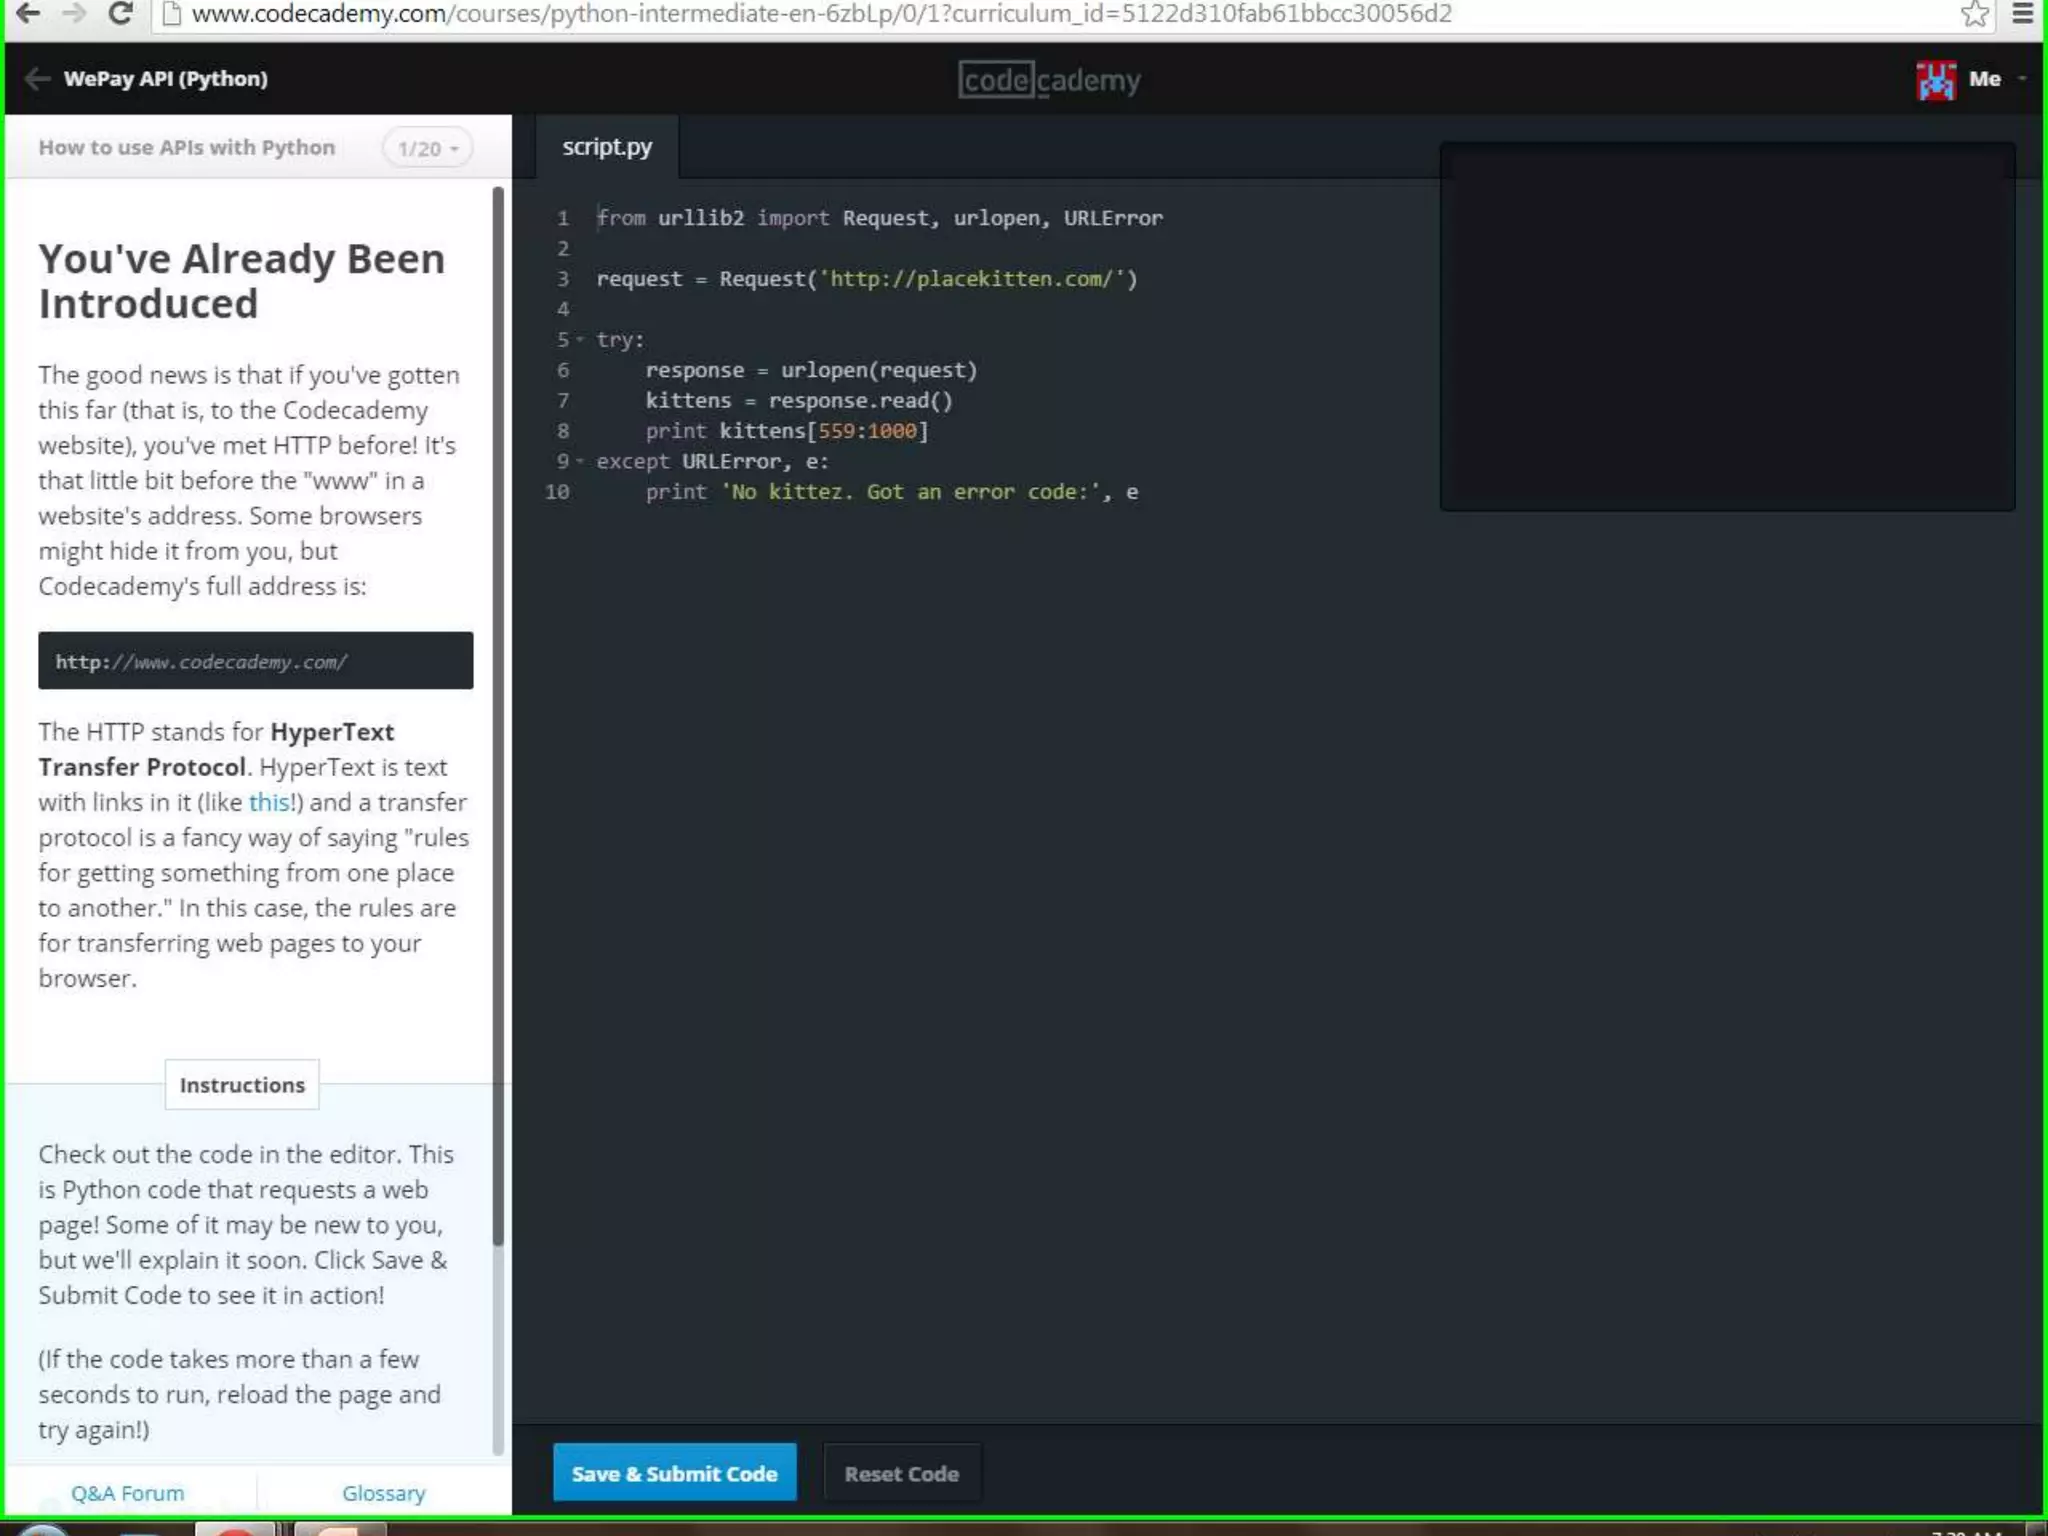The height and width of the screenshot is (1536, 2048).
Task: Open the Instructions section label
Action: coord(242,1085)
